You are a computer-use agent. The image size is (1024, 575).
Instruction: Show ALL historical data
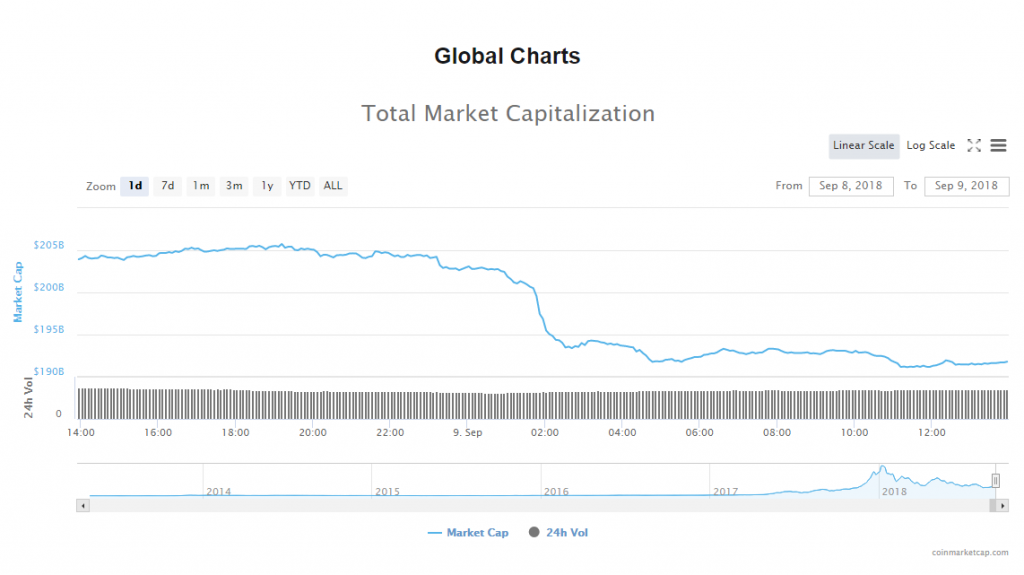coord(333,186)
